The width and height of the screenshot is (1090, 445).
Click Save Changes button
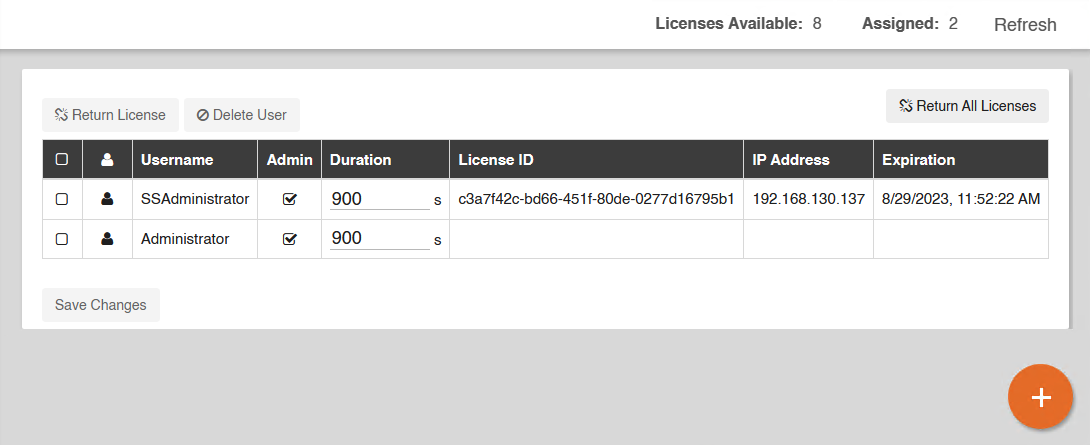coord(101,305)
